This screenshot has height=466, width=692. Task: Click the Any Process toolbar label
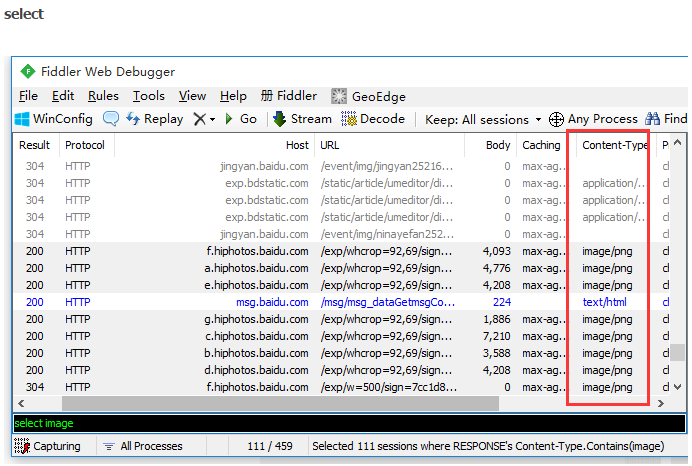coord(602,119)
